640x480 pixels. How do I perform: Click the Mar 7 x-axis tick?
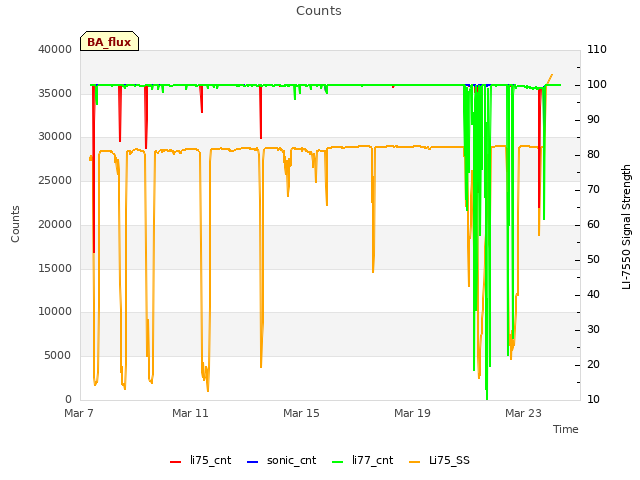(79, 413)
